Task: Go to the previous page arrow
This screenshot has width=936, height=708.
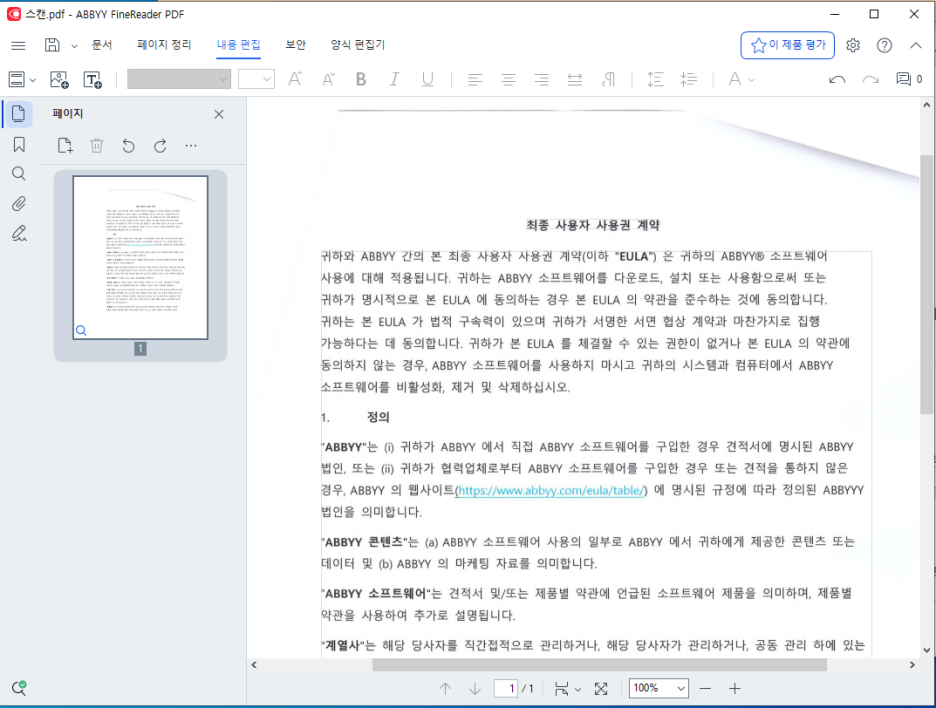Action: pyautogui.click(x=445, y=689)
